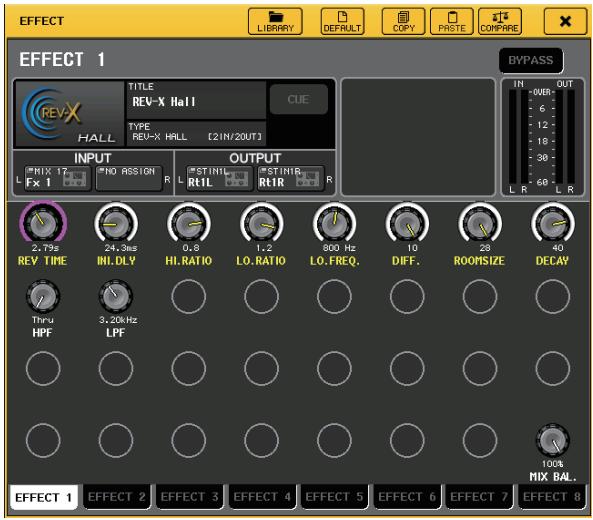Viewport: 593px width, 520px height.
Task: Select the REV TIME knob
Action: [43, 223]
